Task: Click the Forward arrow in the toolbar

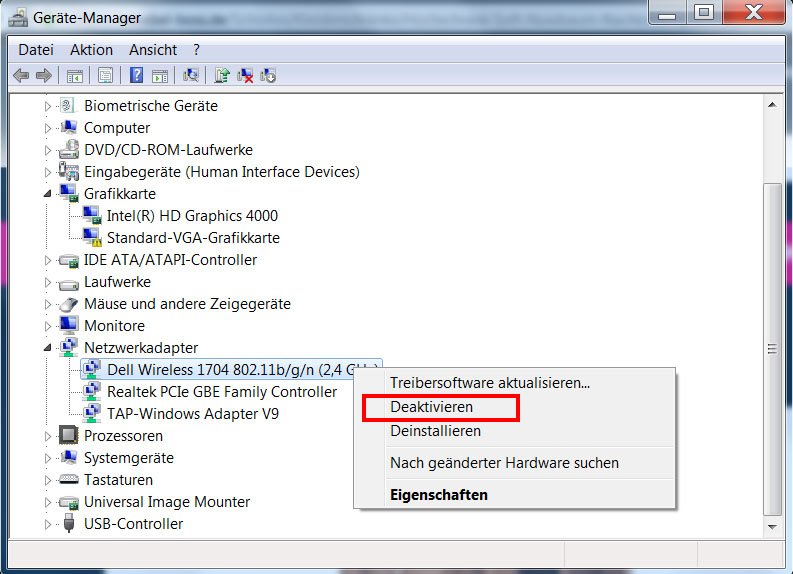Action: click(x=44, y=76)
